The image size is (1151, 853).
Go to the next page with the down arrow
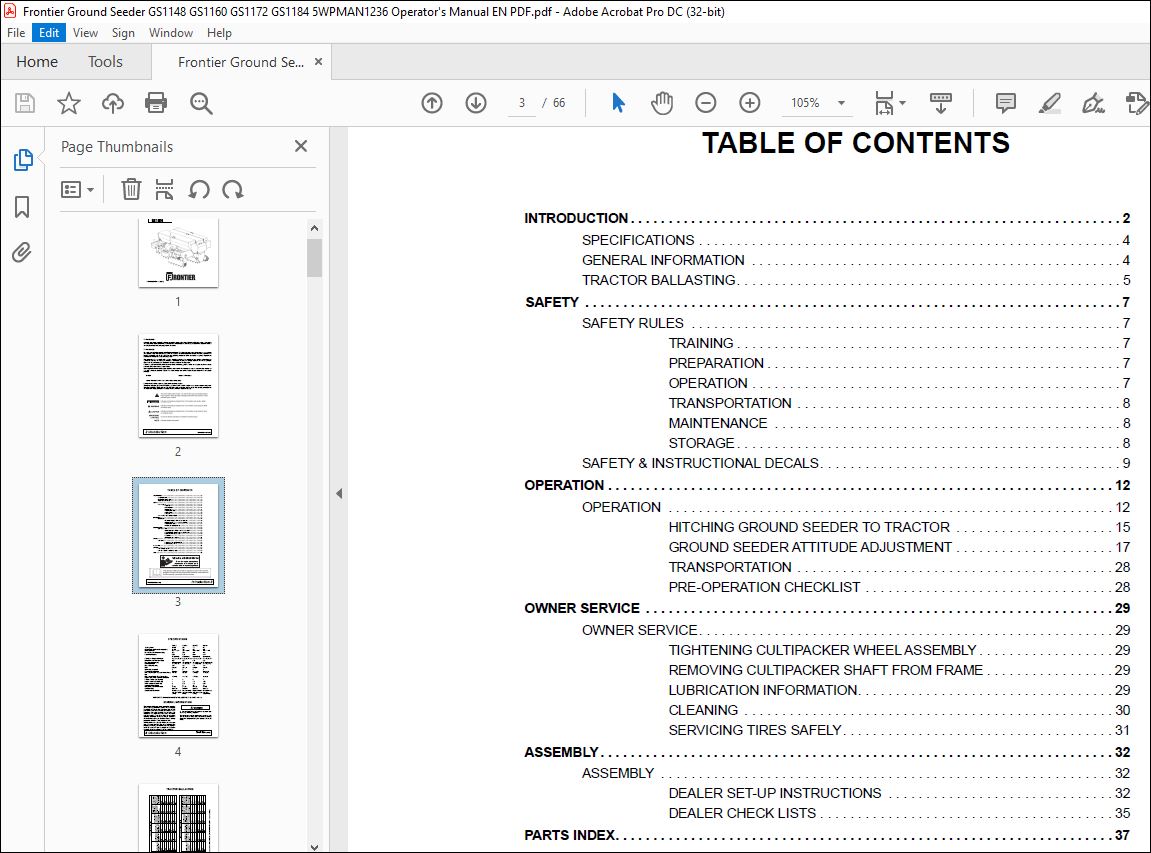click(476, 103)
